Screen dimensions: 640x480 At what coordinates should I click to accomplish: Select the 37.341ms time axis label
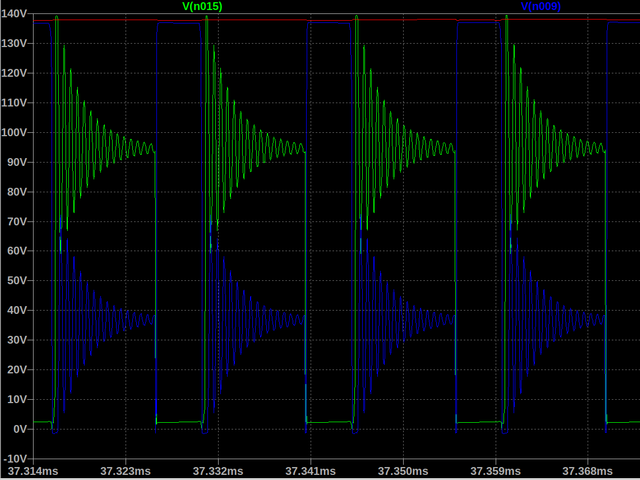pyautogui.click(x=310, y=471)
